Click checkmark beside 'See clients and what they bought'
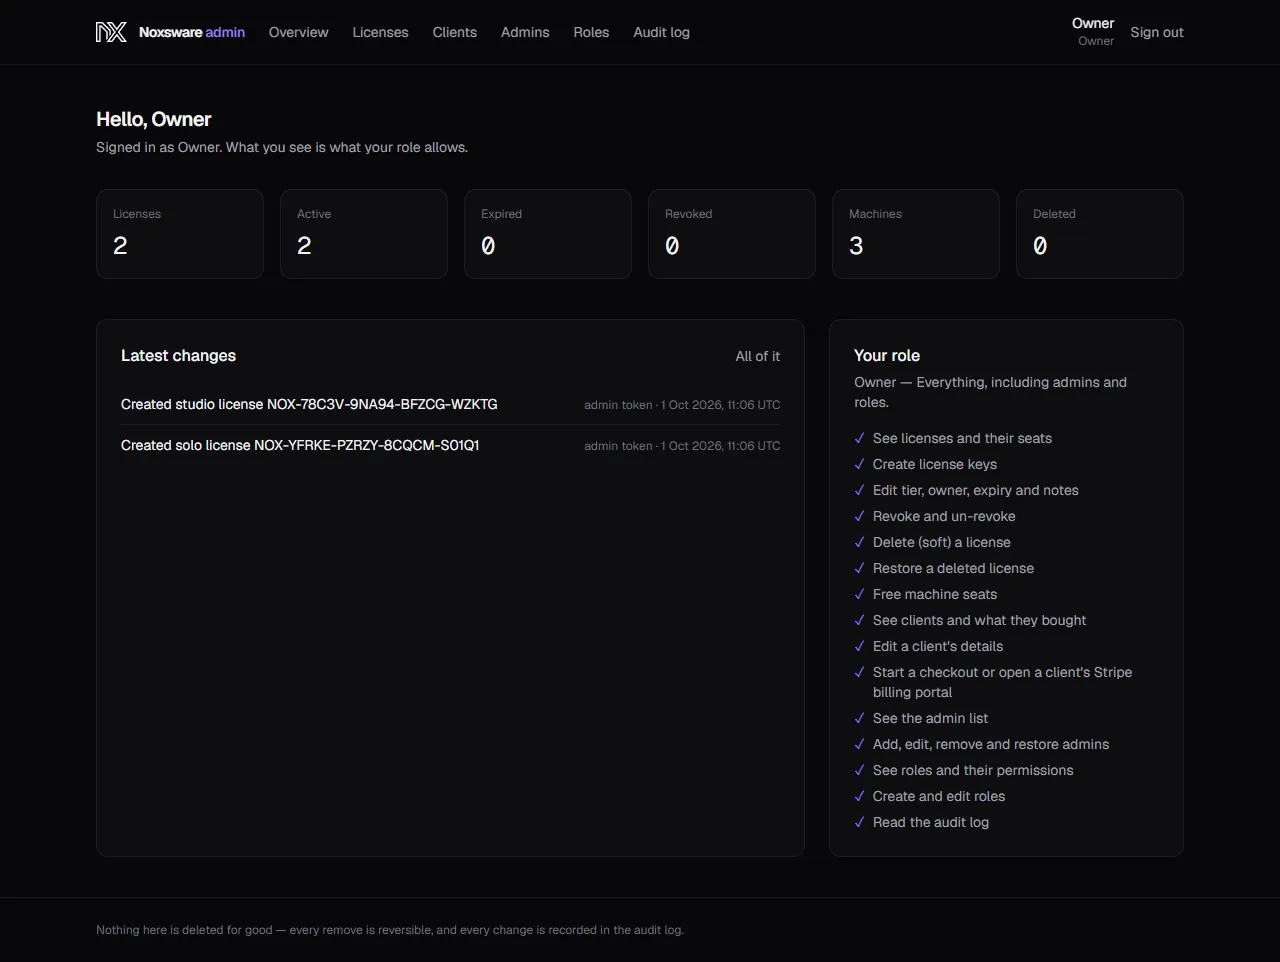This screenshot has width=1280, height=962. [859, 620]
